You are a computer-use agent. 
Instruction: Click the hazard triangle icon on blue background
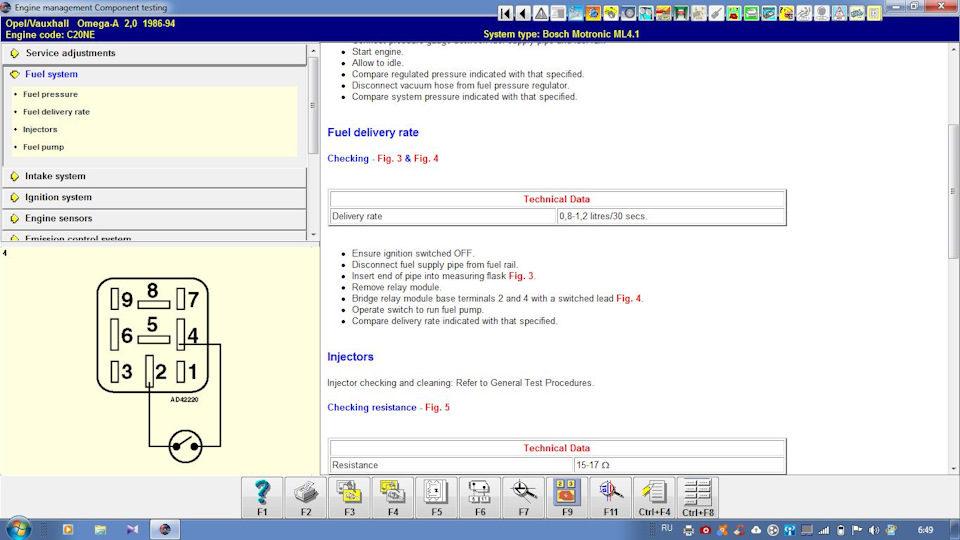click(839, 13)
